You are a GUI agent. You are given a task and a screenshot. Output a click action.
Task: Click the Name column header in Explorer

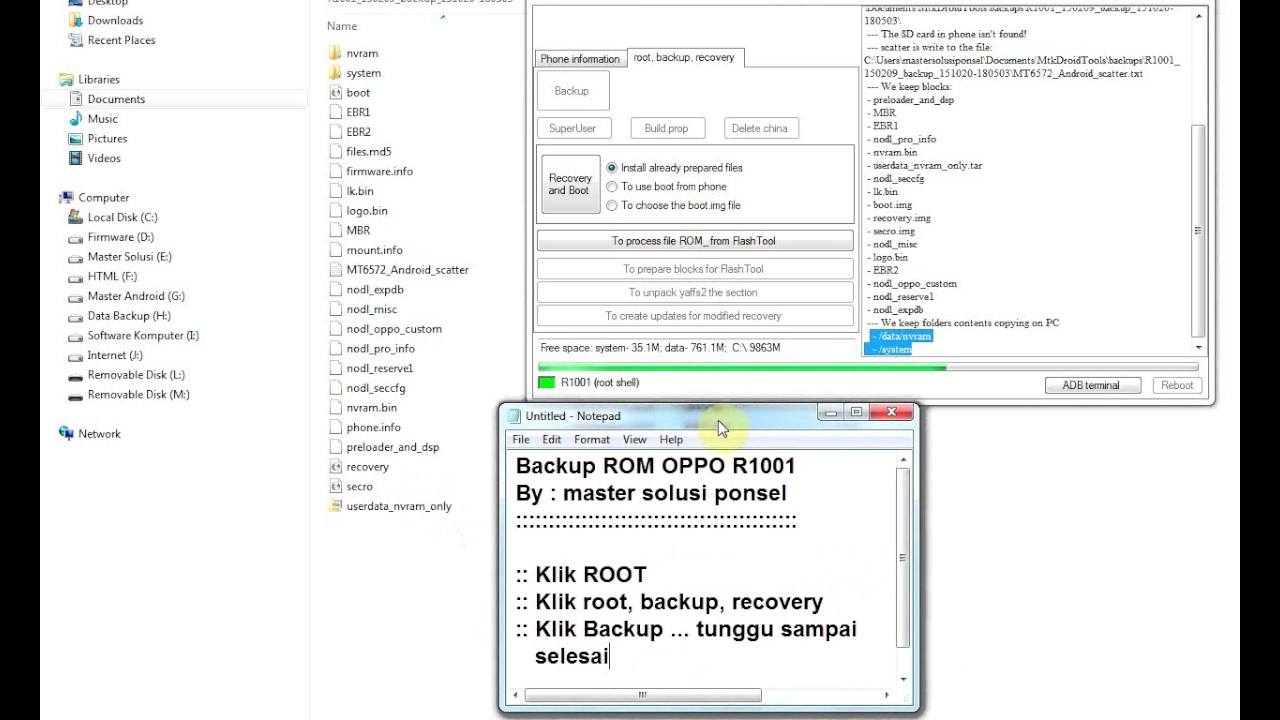(x=342, y=26)
